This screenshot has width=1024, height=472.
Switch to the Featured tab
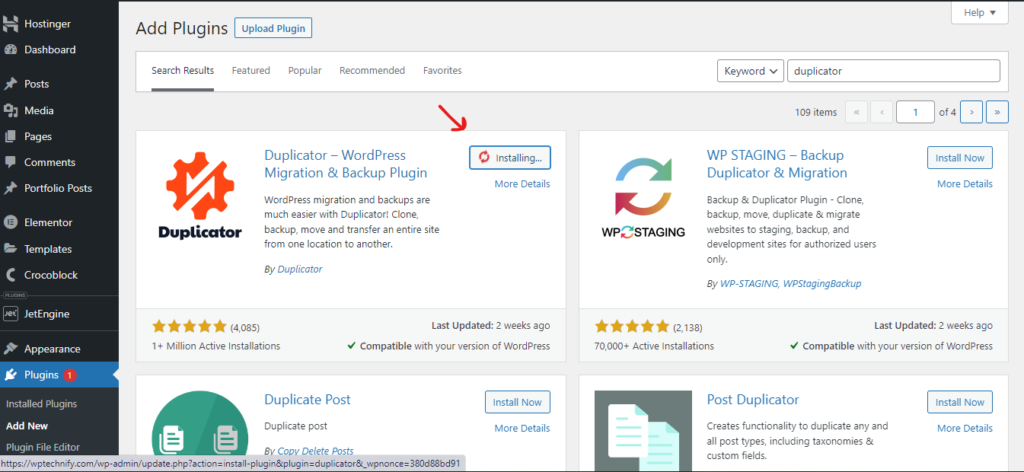pos(251,71)
